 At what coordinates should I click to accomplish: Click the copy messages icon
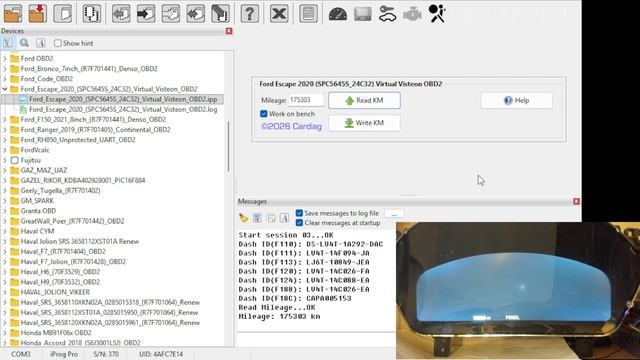click(x=271, y=218)
